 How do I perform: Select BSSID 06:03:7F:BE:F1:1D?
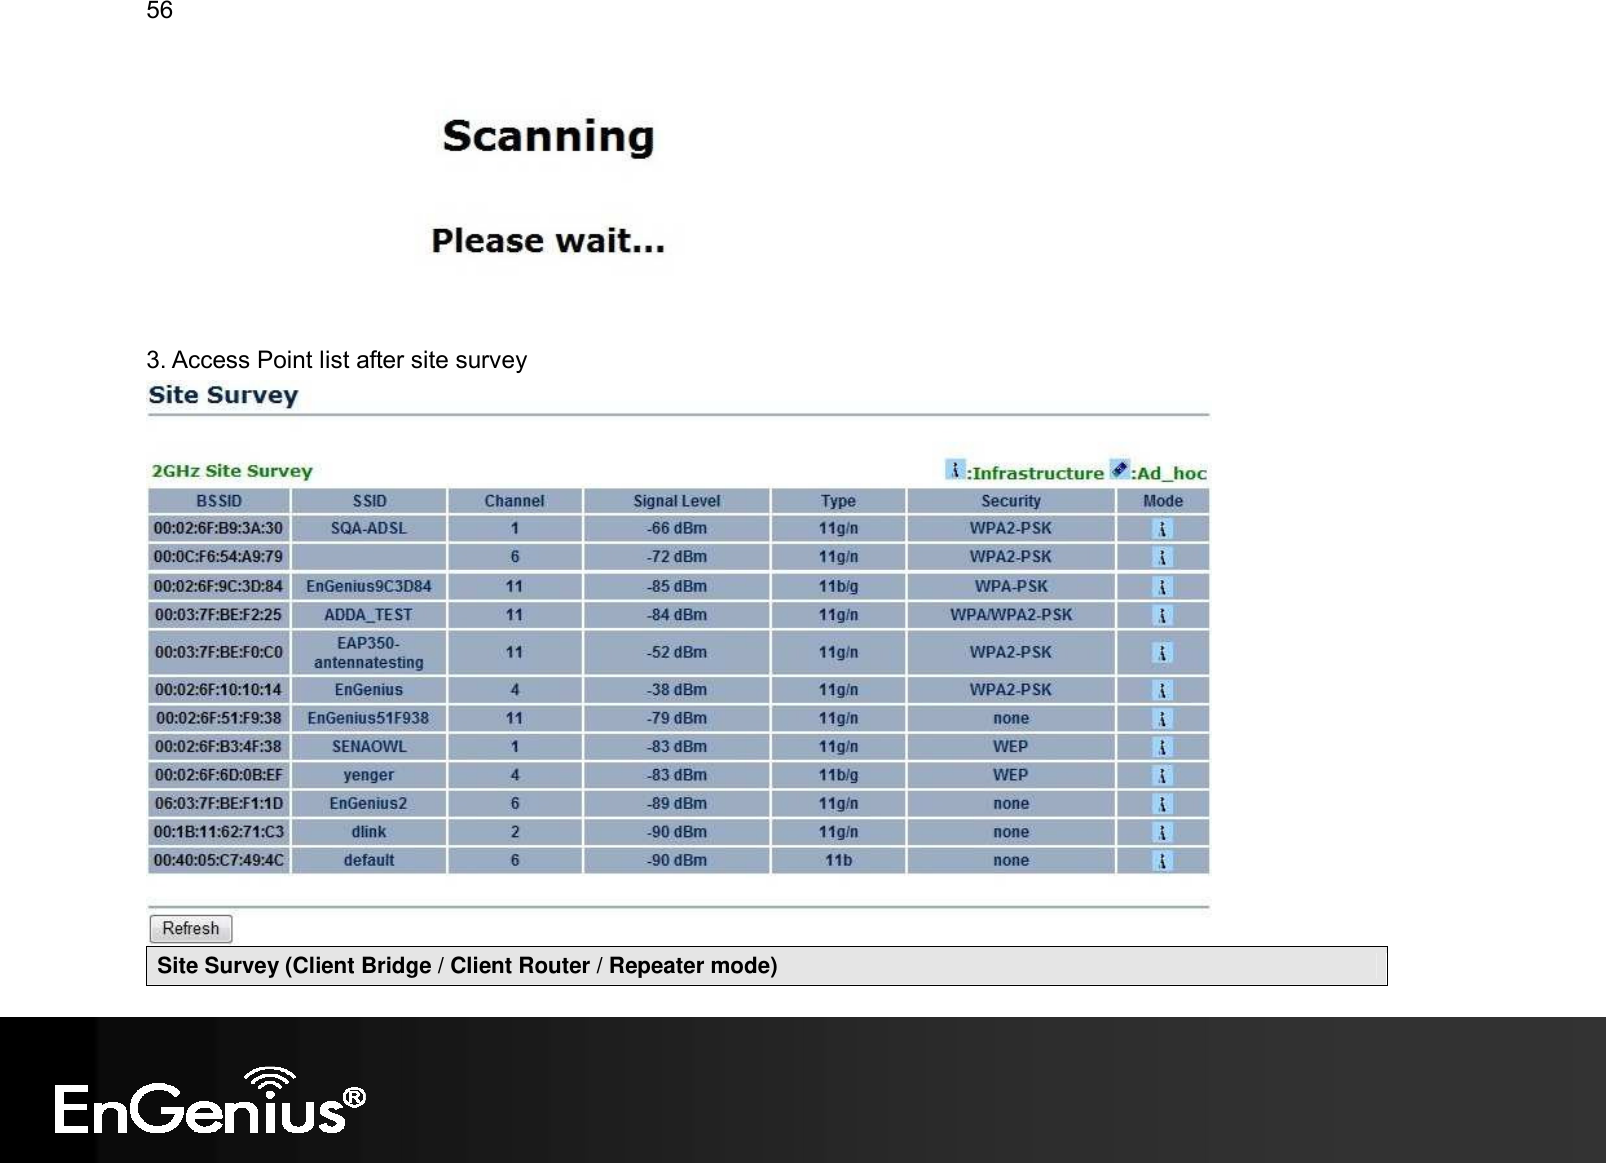point(218,803)
